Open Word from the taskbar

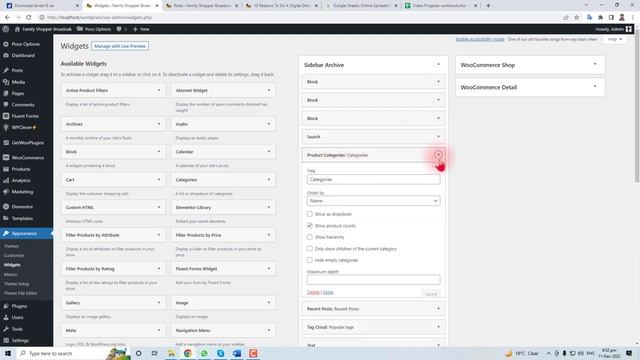237,353
